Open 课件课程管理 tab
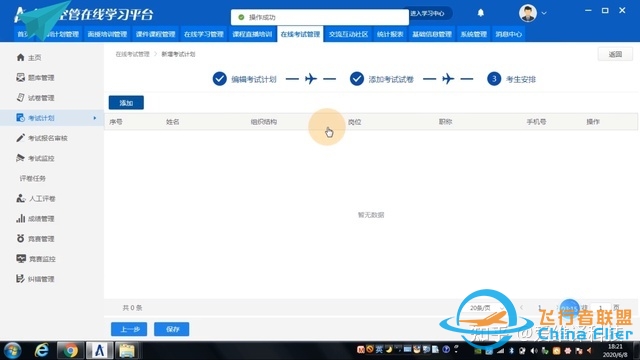This screenshot has width=640, height=360. tap(156, 34)
